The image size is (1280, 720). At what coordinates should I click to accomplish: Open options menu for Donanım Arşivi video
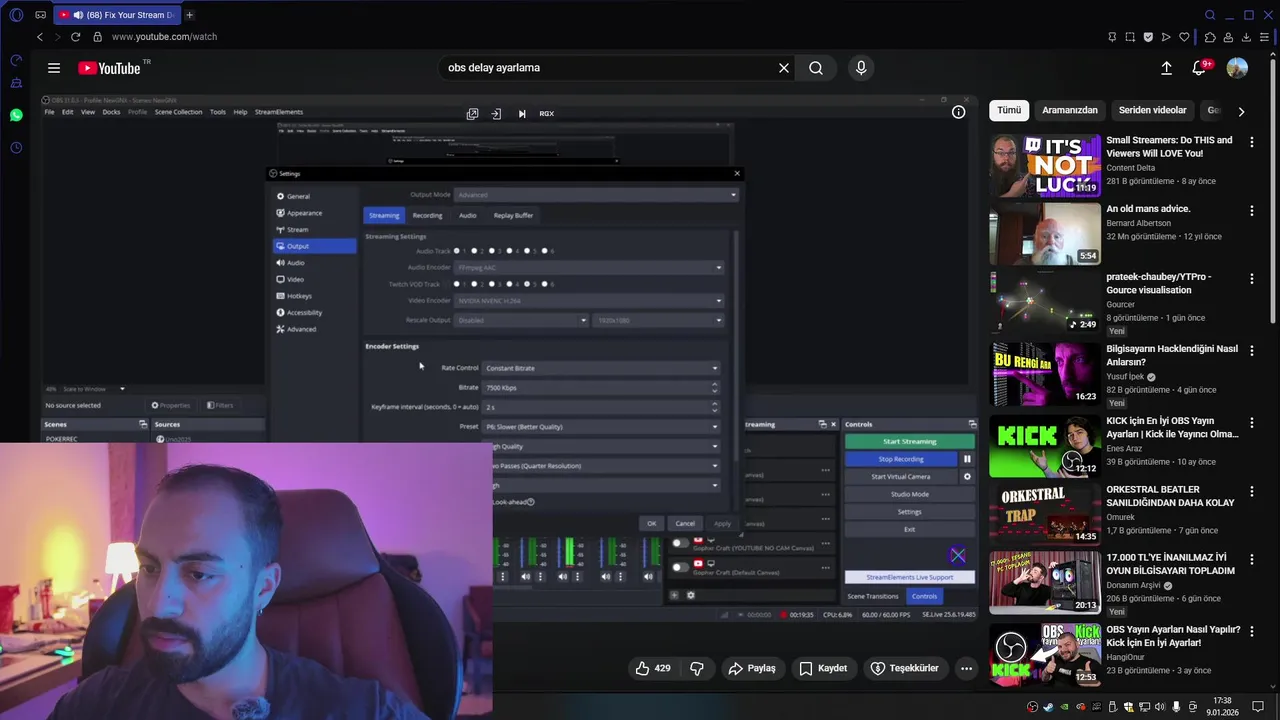(x=1251, y=560)
